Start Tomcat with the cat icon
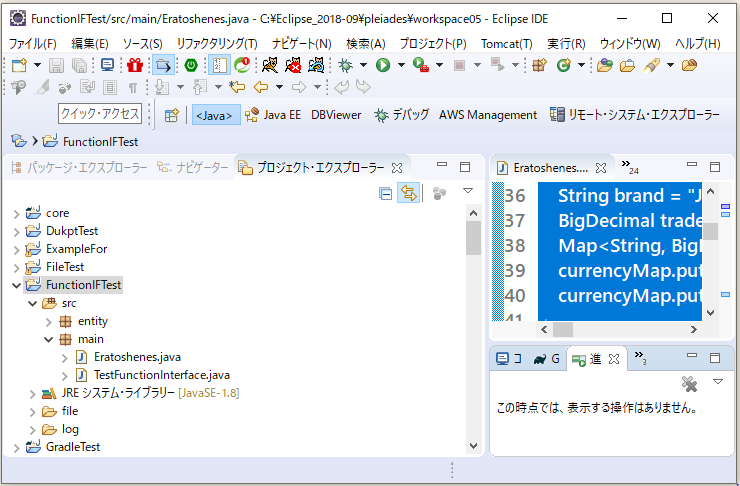 (x=270, y=65)
